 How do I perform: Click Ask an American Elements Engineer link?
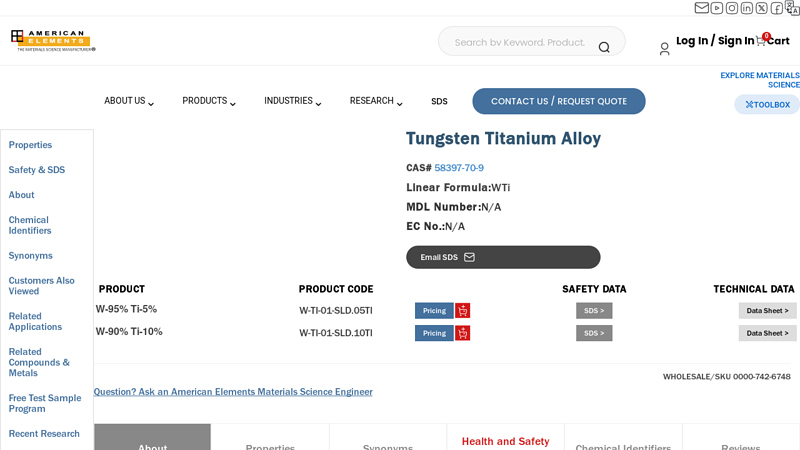(233, 392)
